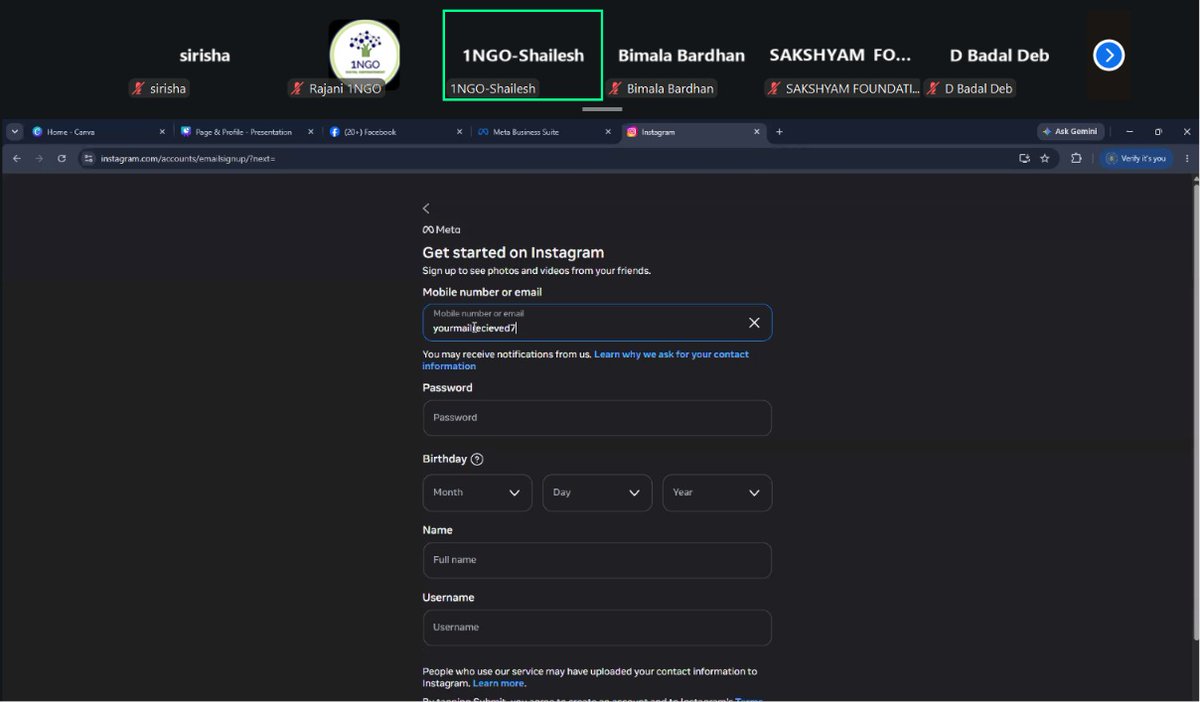Image resolution: width=1200 pixels, height=702 pixels.
Task: Click the Birthday help question mark icon
Action: click(x=477, y=459)
